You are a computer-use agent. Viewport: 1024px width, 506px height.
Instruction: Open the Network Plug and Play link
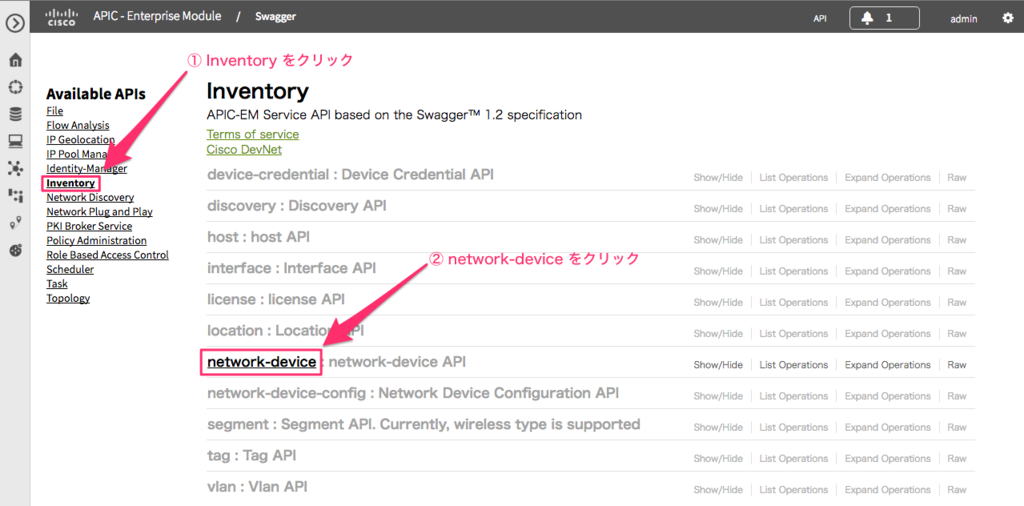(x=99, y=212)
